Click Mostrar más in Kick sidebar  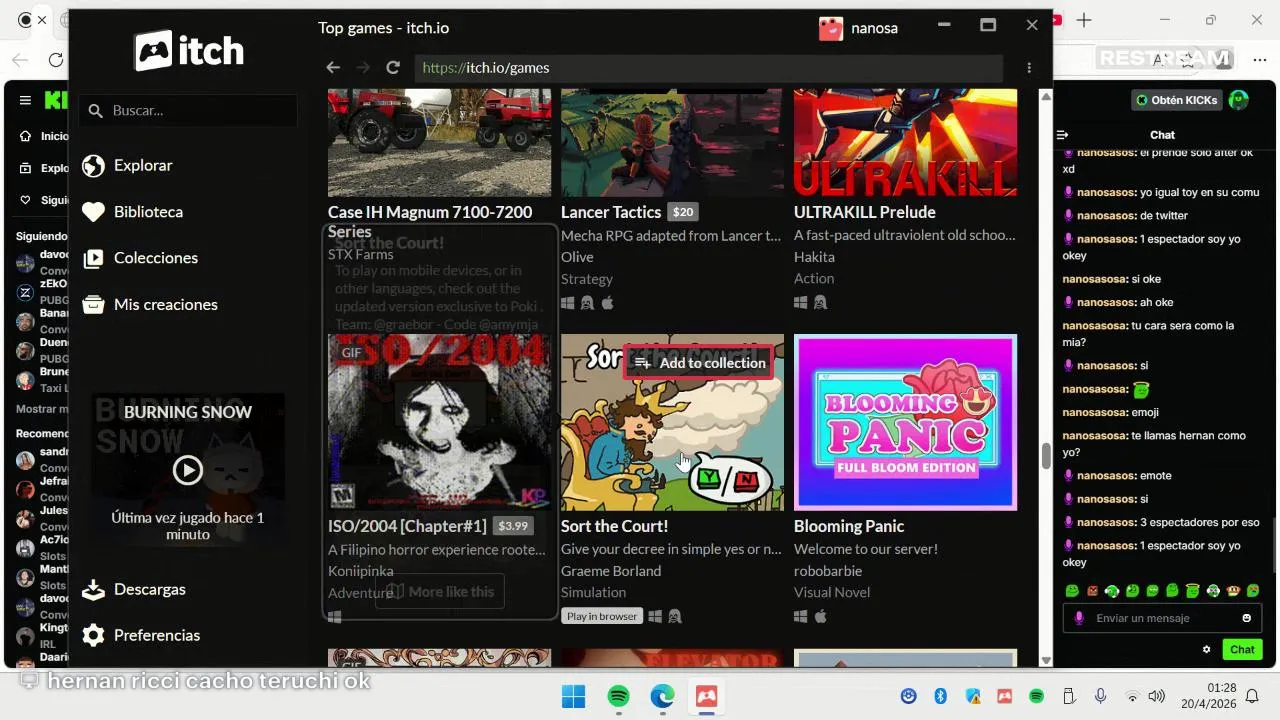[42, 409]
